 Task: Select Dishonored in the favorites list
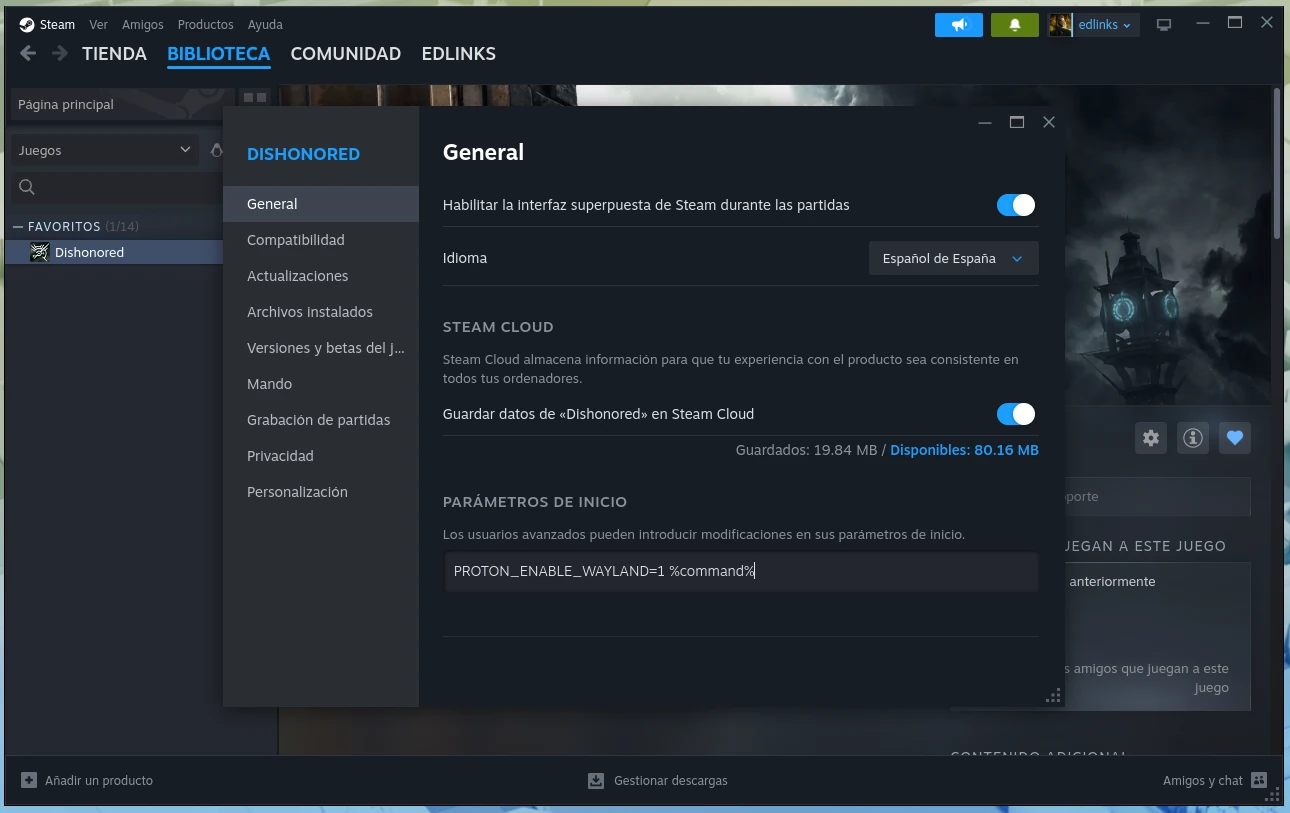point(114,252)
